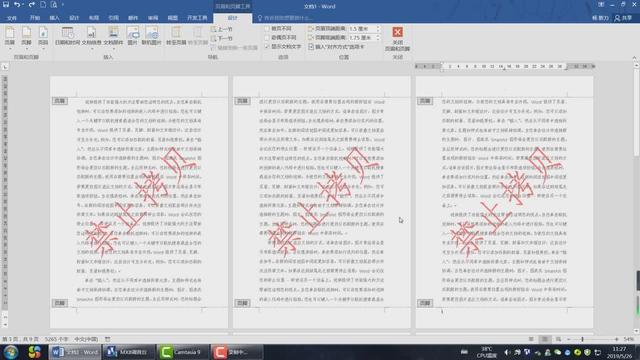640x360 pixels.
Task: Expand the Header (页眉) dropdown arrow
Action: coord(9,49)
